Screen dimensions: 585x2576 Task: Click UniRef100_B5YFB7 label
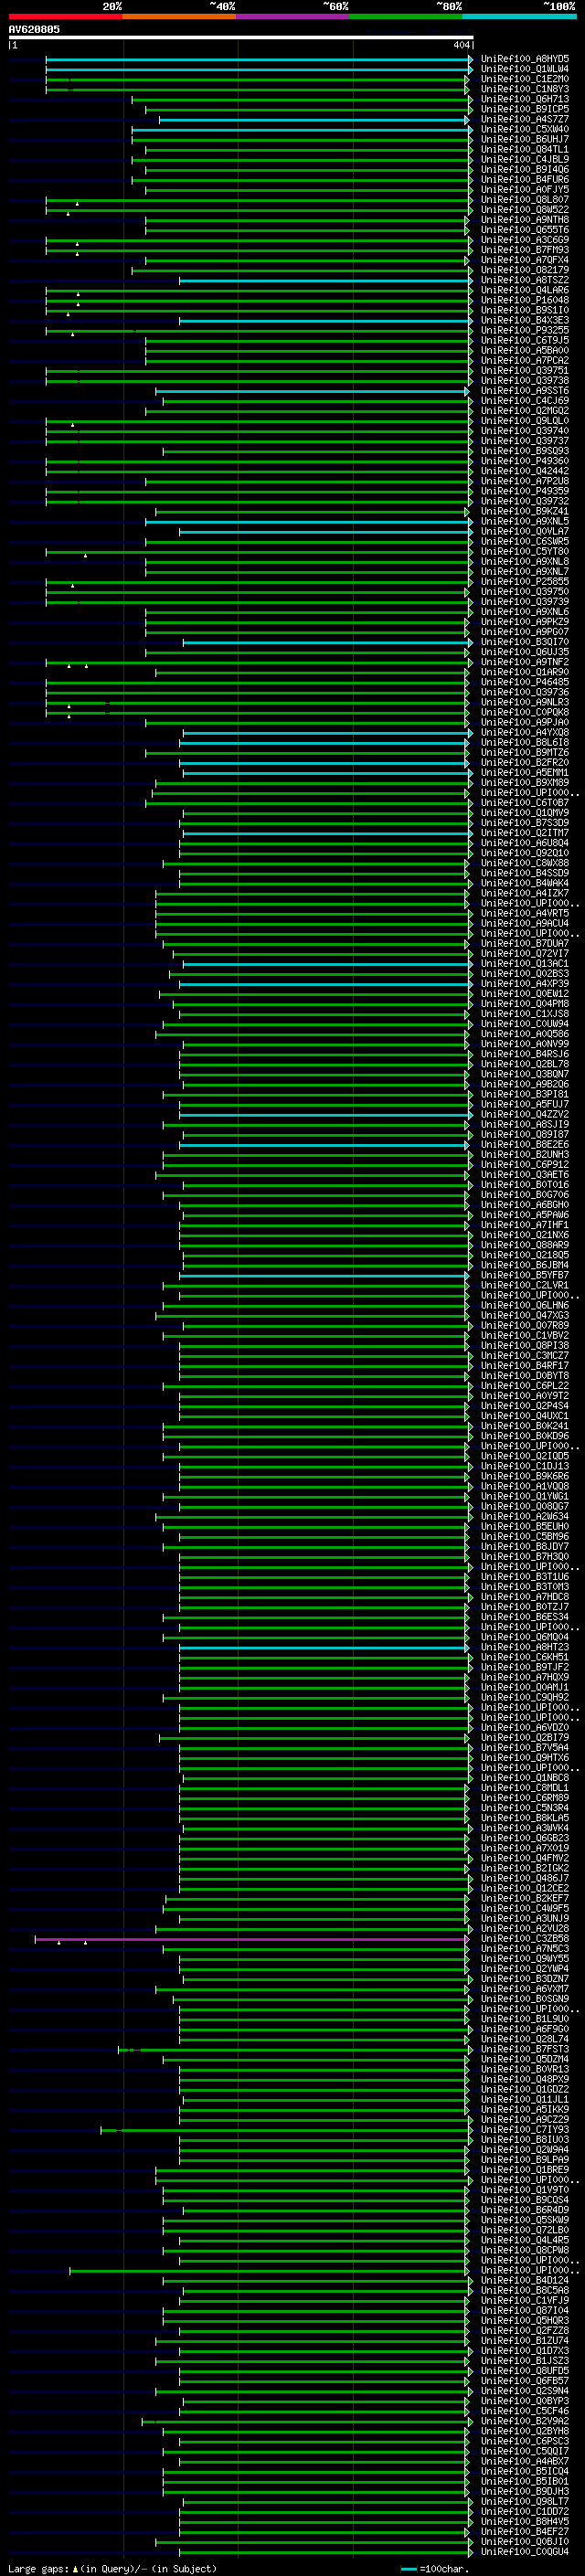pos(524,1276)
